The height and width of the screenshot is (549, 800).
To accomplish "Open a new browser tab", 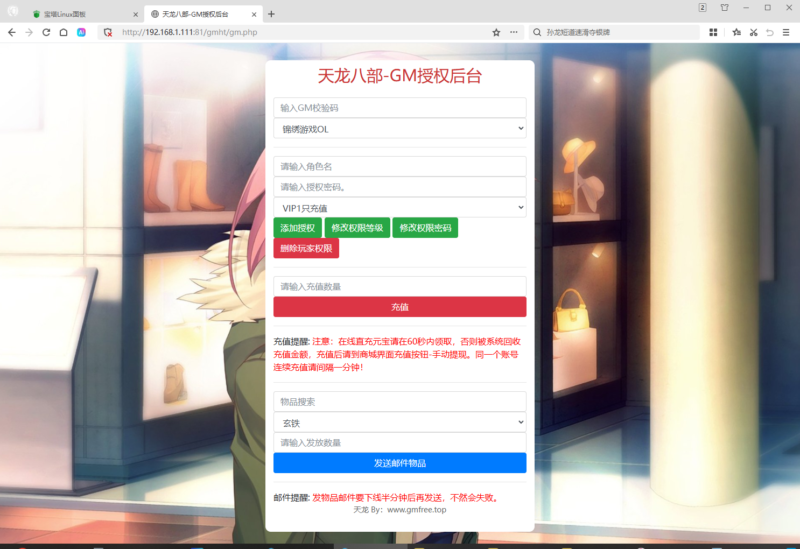I will click(271, 14).
